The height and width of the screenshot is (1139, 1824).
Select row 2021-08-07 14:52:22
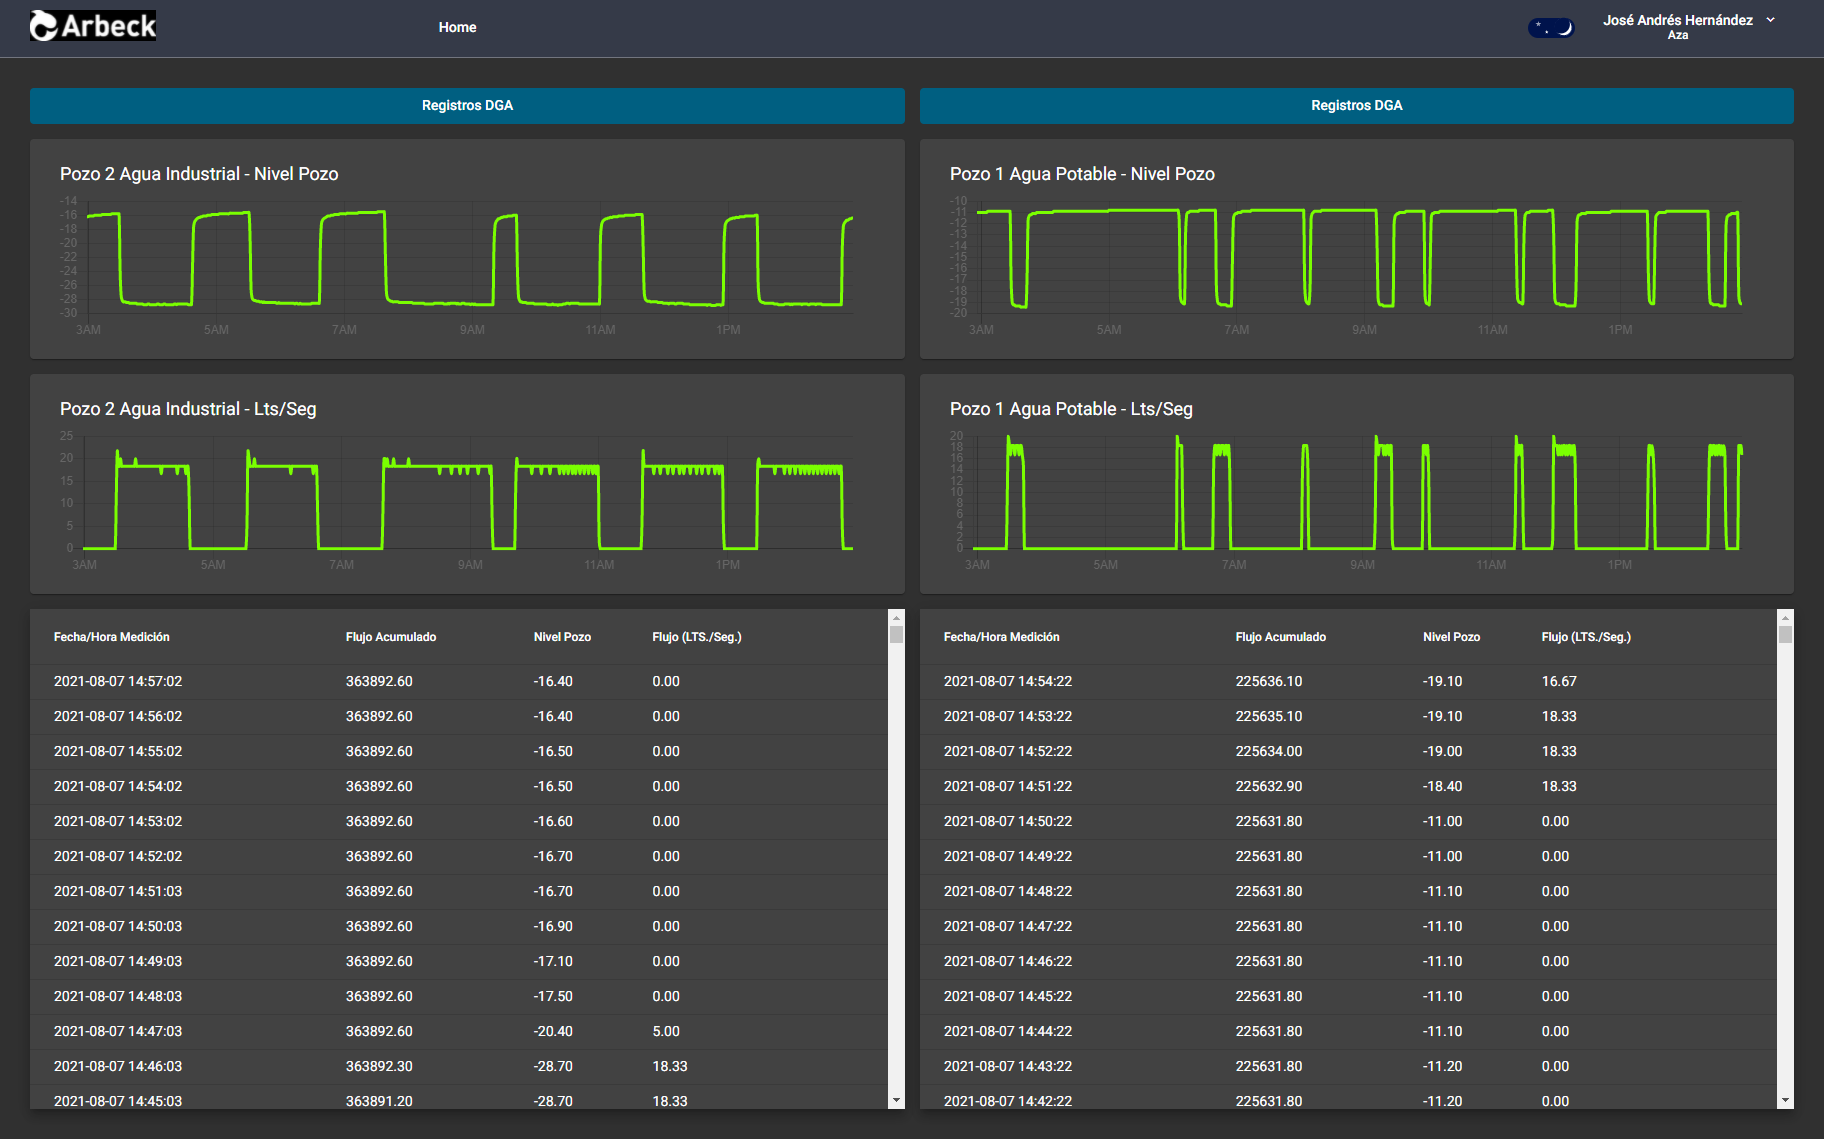1348,751
